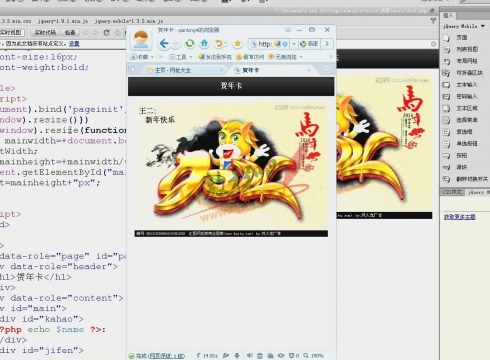Click the http address field

pos(269,44)
